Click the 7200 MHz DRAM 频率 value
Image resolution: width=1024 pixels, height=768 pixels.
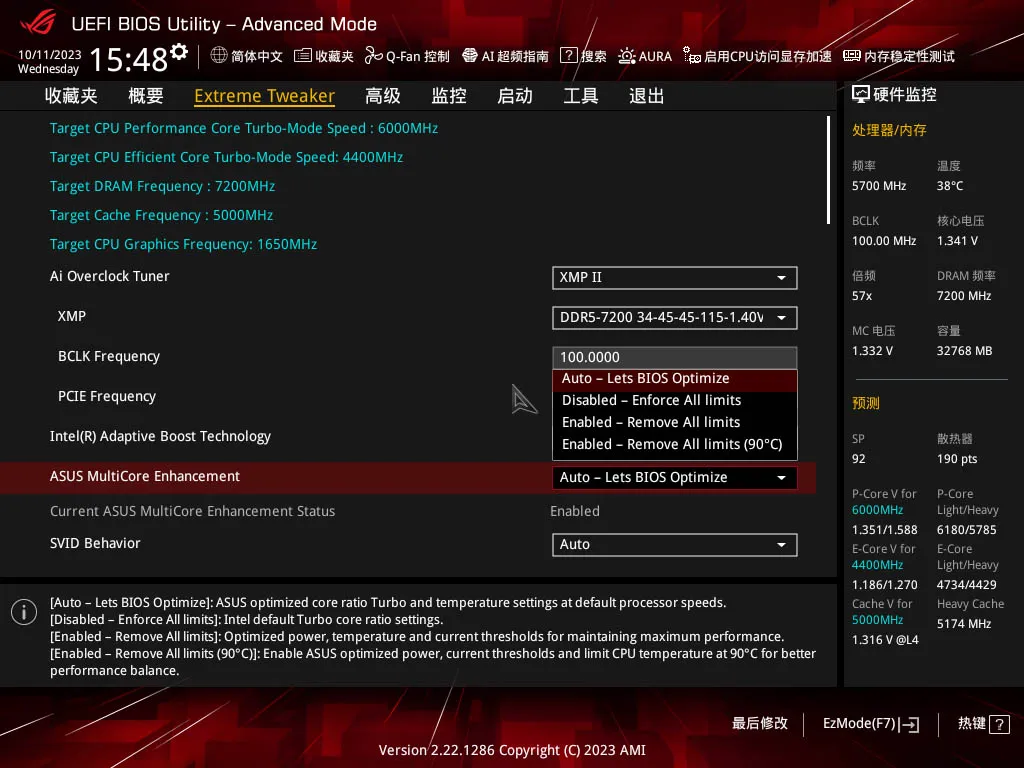point(964,296)
